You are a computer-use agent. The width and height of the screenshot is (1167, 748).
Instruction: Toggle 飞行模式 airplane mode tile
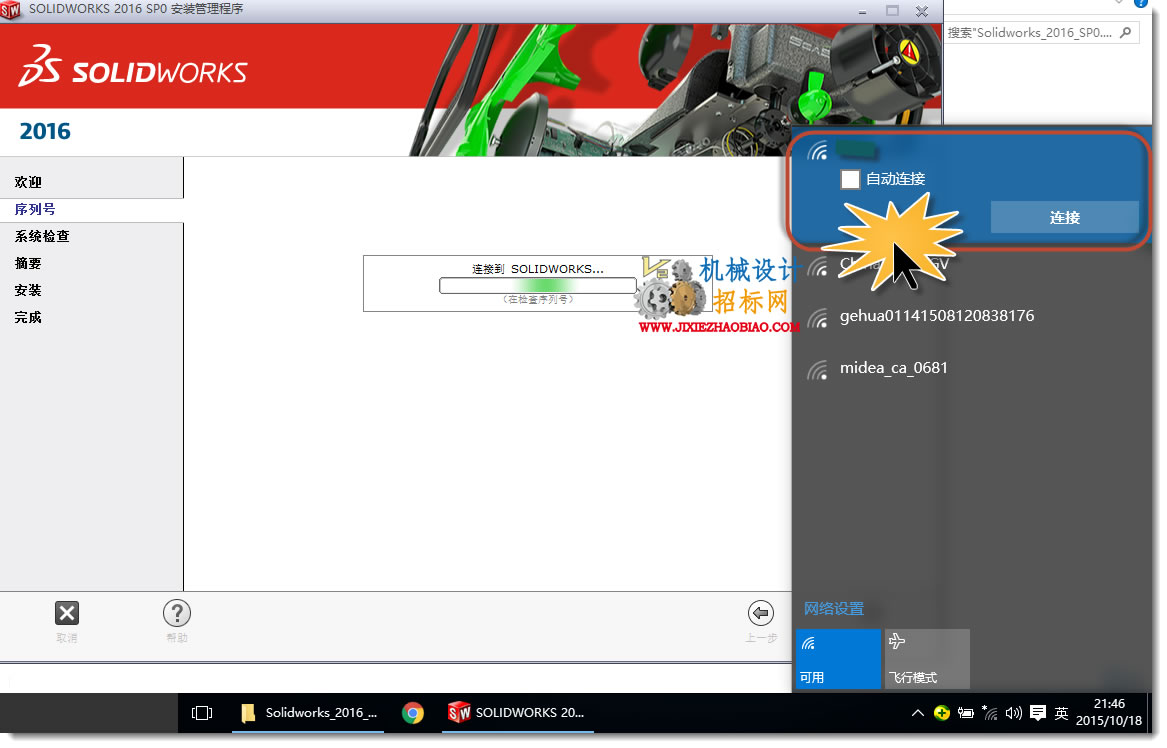pyautogui.click(x=927, y=659)
